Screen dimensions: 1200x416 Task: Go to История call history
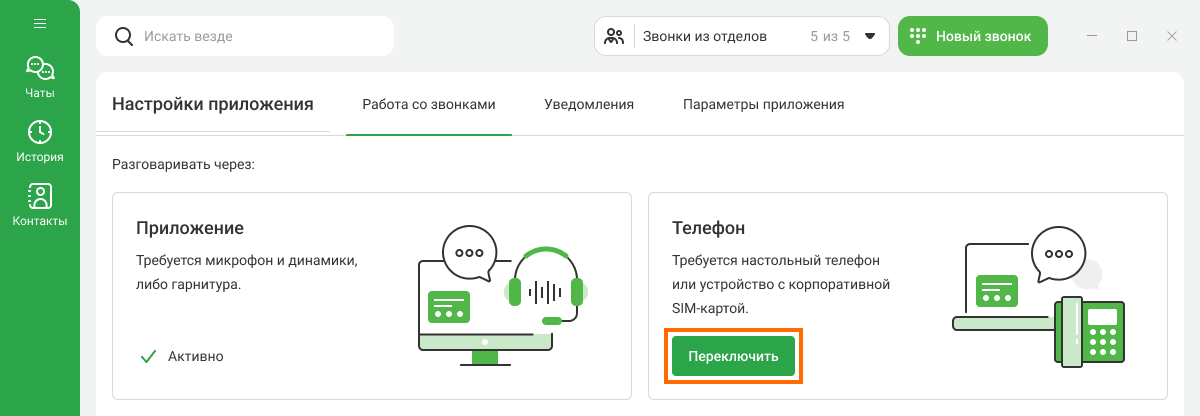[x=40, y=141]
